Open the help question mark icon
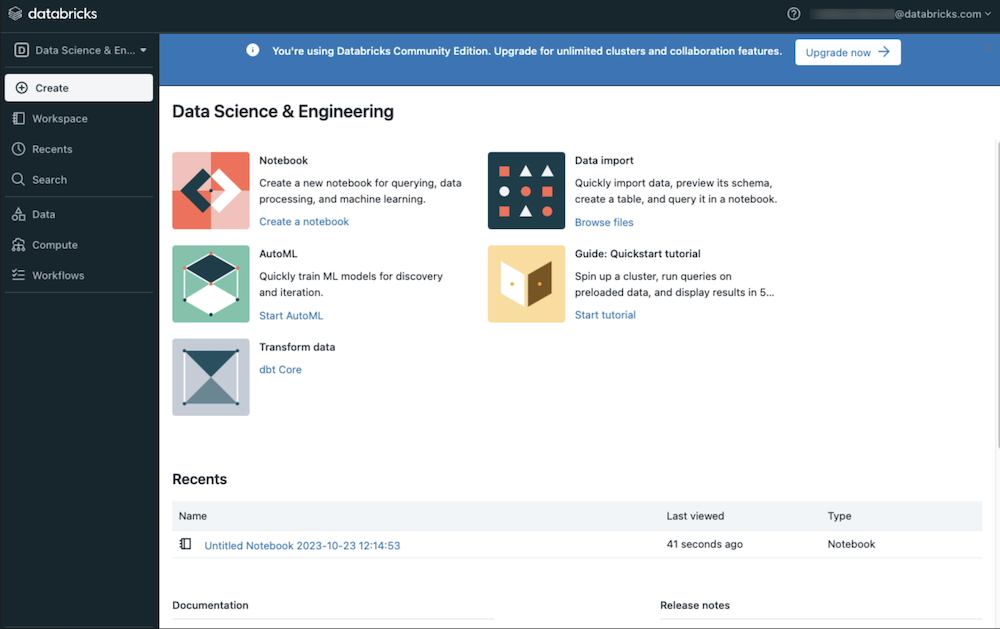 point(793,13)
